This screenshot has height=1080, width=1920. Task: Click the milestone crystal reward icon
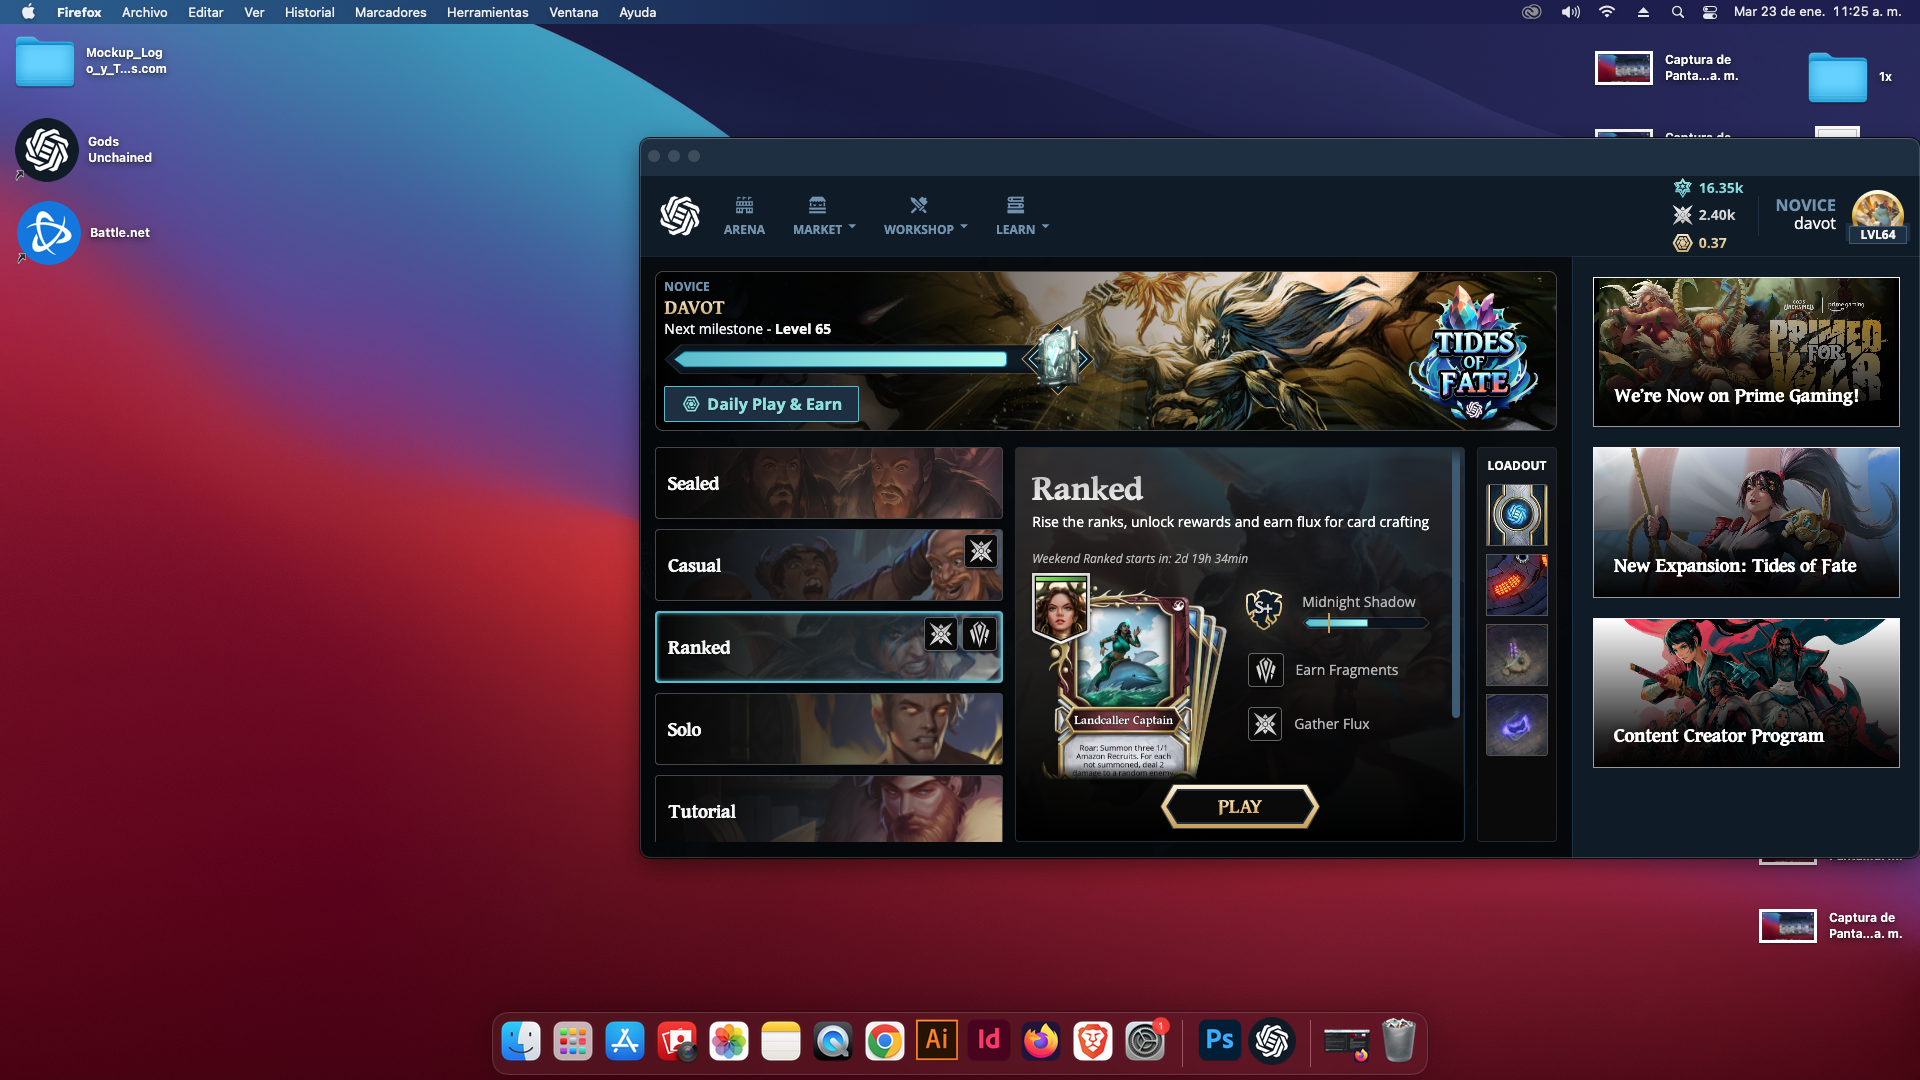(1058, 358)
